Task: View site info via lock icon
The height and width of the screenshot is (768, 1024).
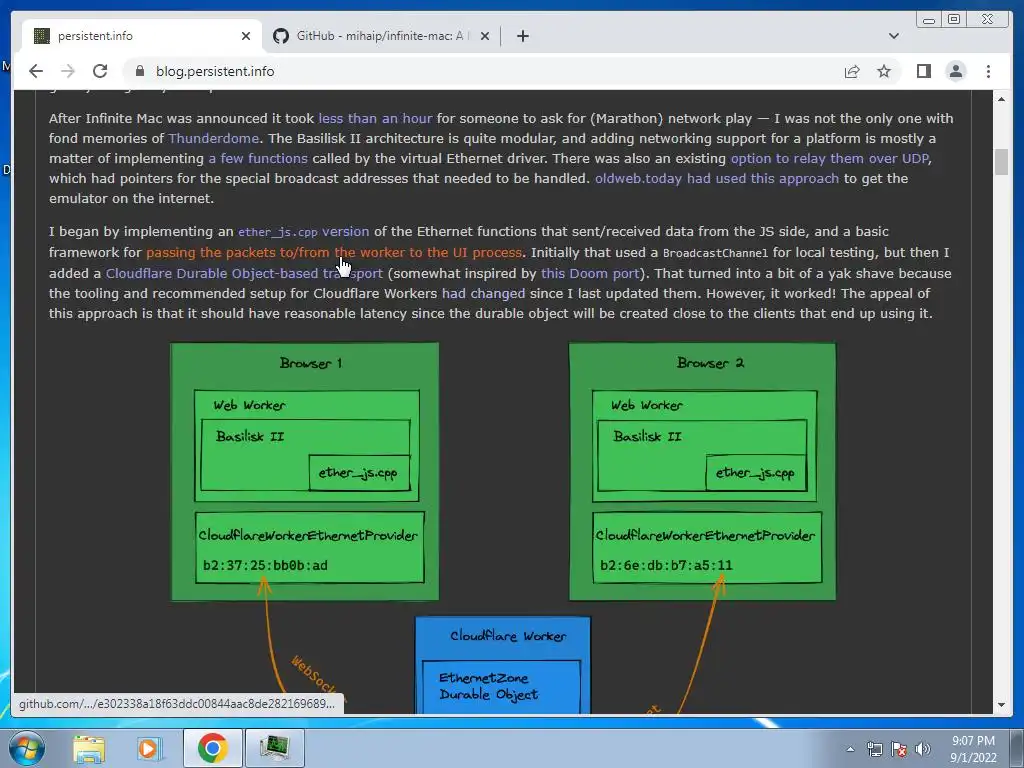Action: (139, 71)
